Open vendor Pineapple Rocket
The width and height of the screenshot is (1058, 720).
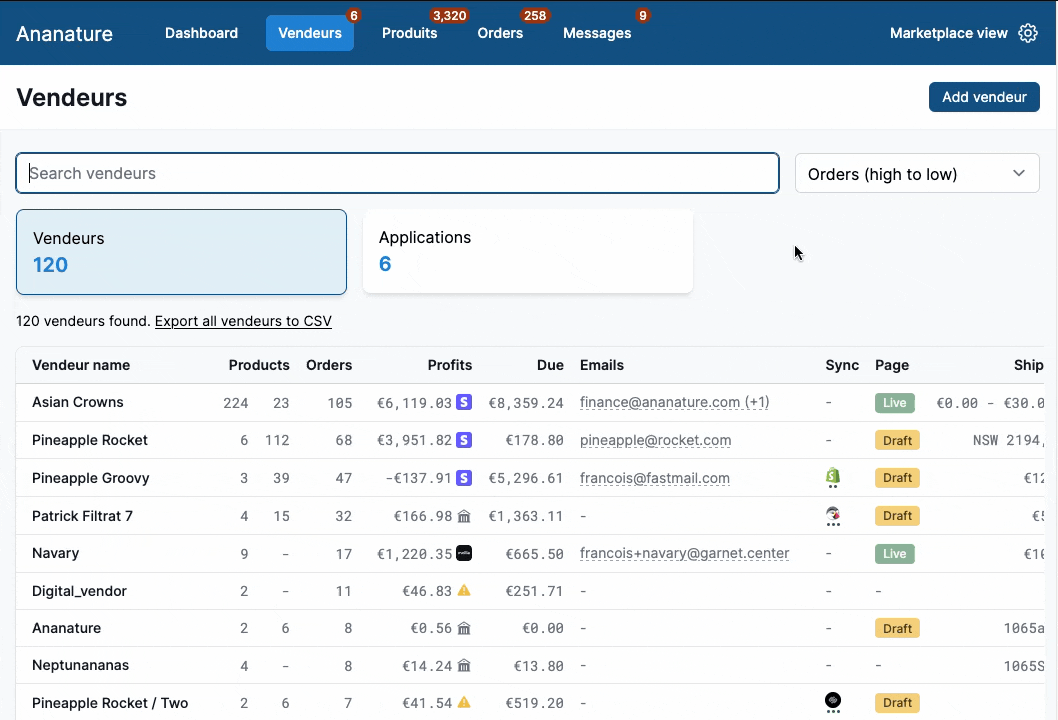[x=90, y=440]
